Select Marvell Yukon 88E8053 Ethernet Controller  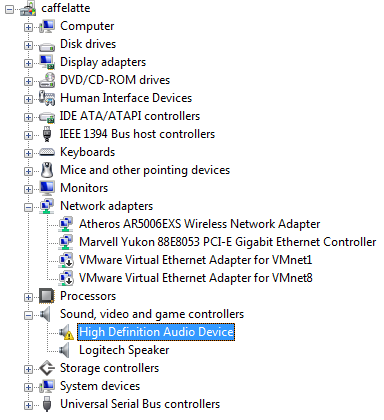coord(228,242)
